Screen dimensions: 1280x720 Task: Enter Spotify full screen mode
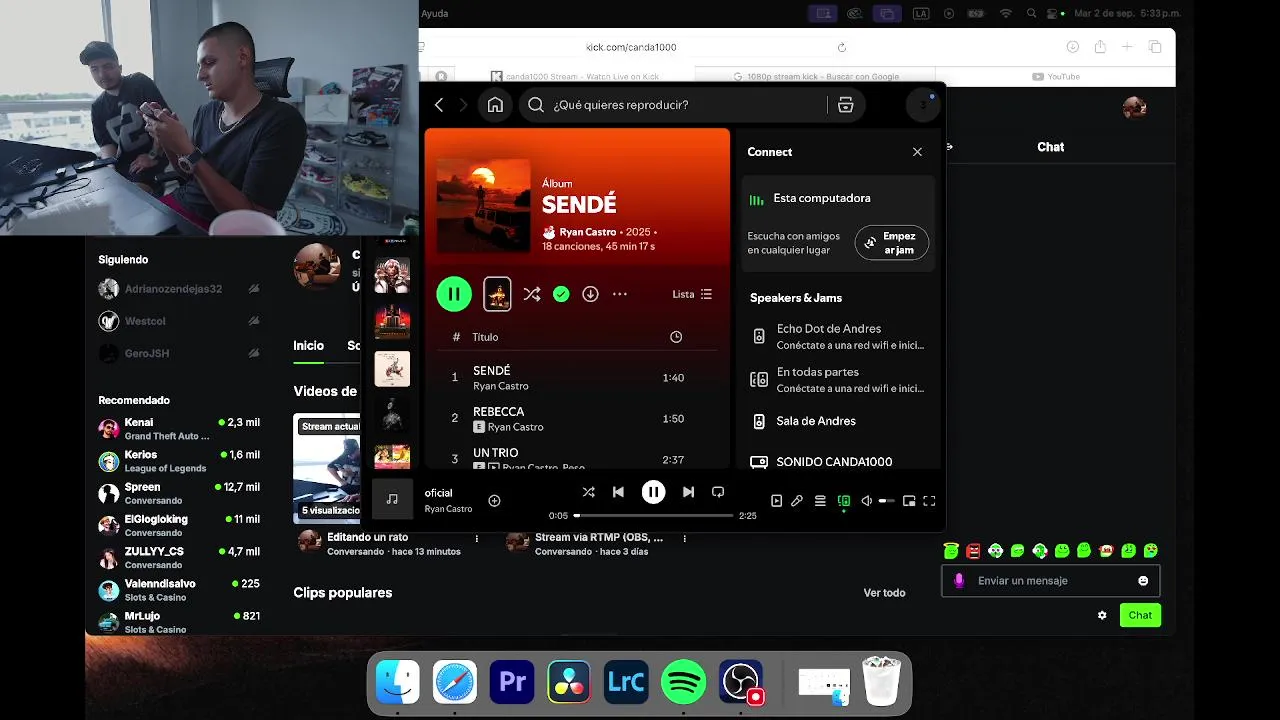pyautogui.click(x=929, y=501)
